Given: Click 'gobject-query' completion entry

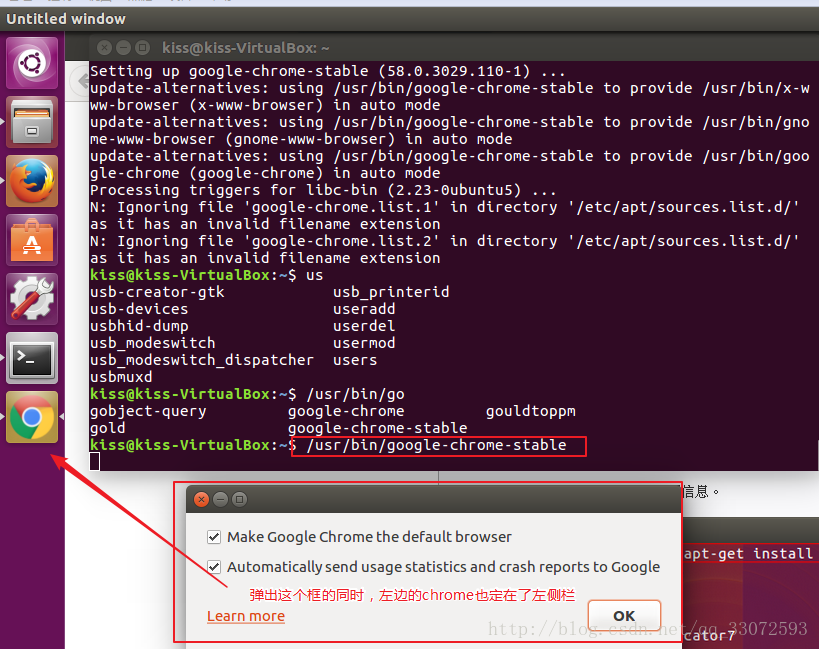Looking at the screenshot, I should click(148, 411).
